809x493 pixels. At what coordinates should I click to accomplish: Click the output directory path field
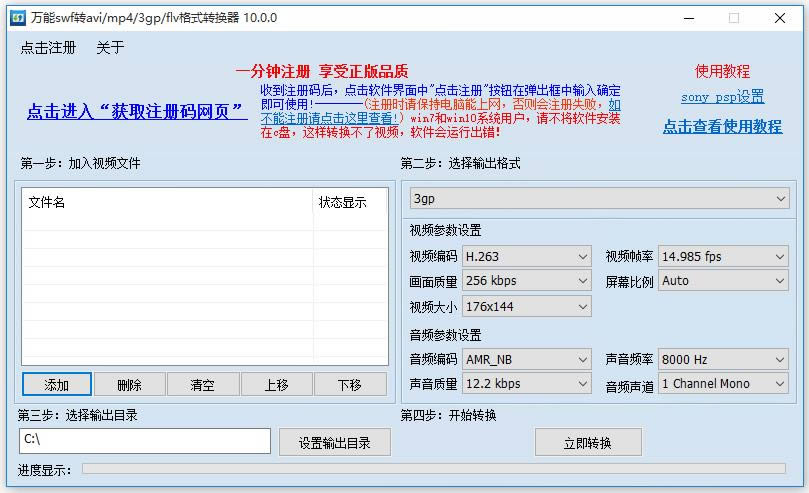click(145, 441)
